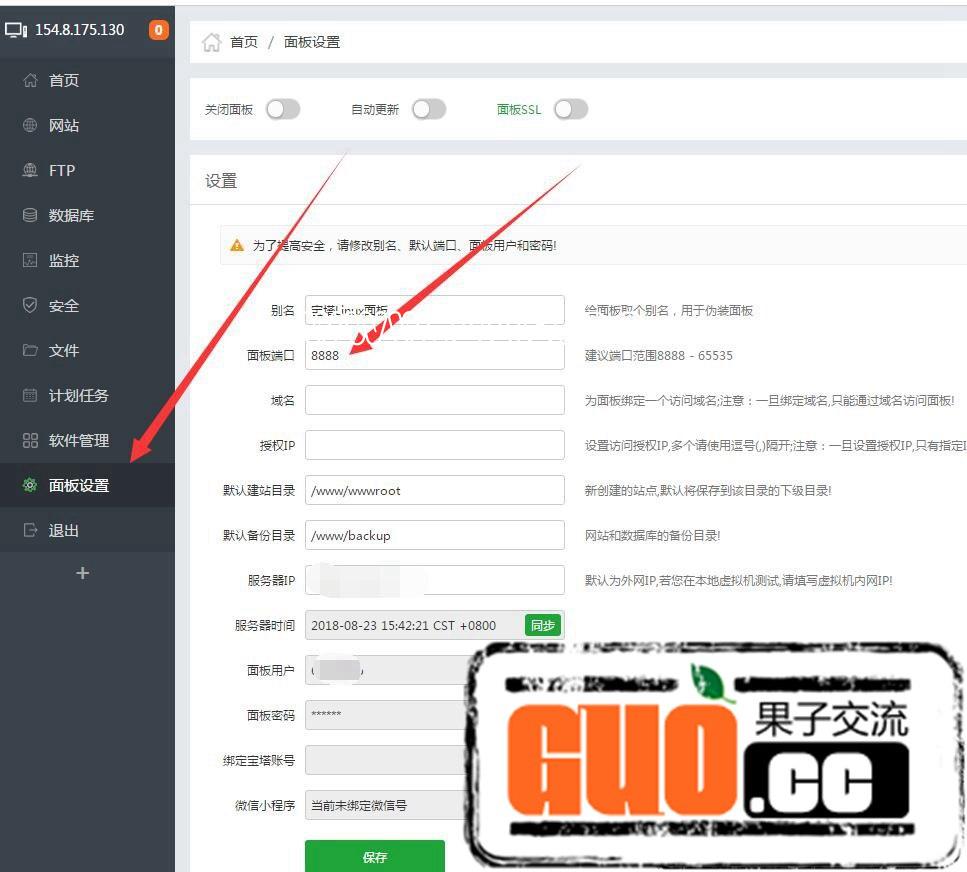Click 退出 to log out
The height and width of the screenshot is (872, 967).
(x=63, y=531)
